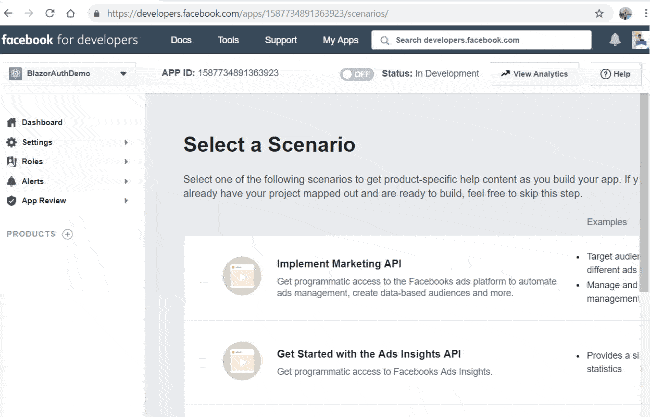
Task: Click the notifications bell icon
Action: (x=614, y=40)
